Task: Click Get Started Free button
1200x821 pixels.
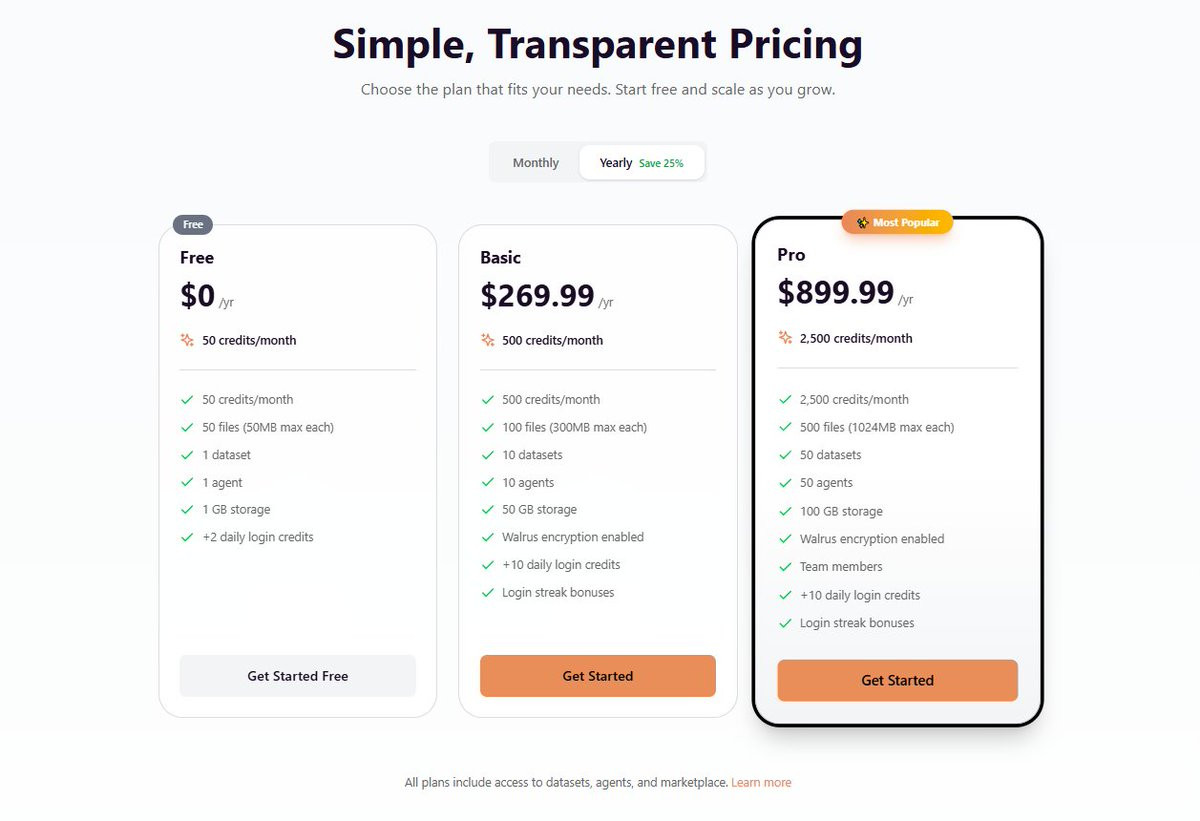Action: point(298,676)
